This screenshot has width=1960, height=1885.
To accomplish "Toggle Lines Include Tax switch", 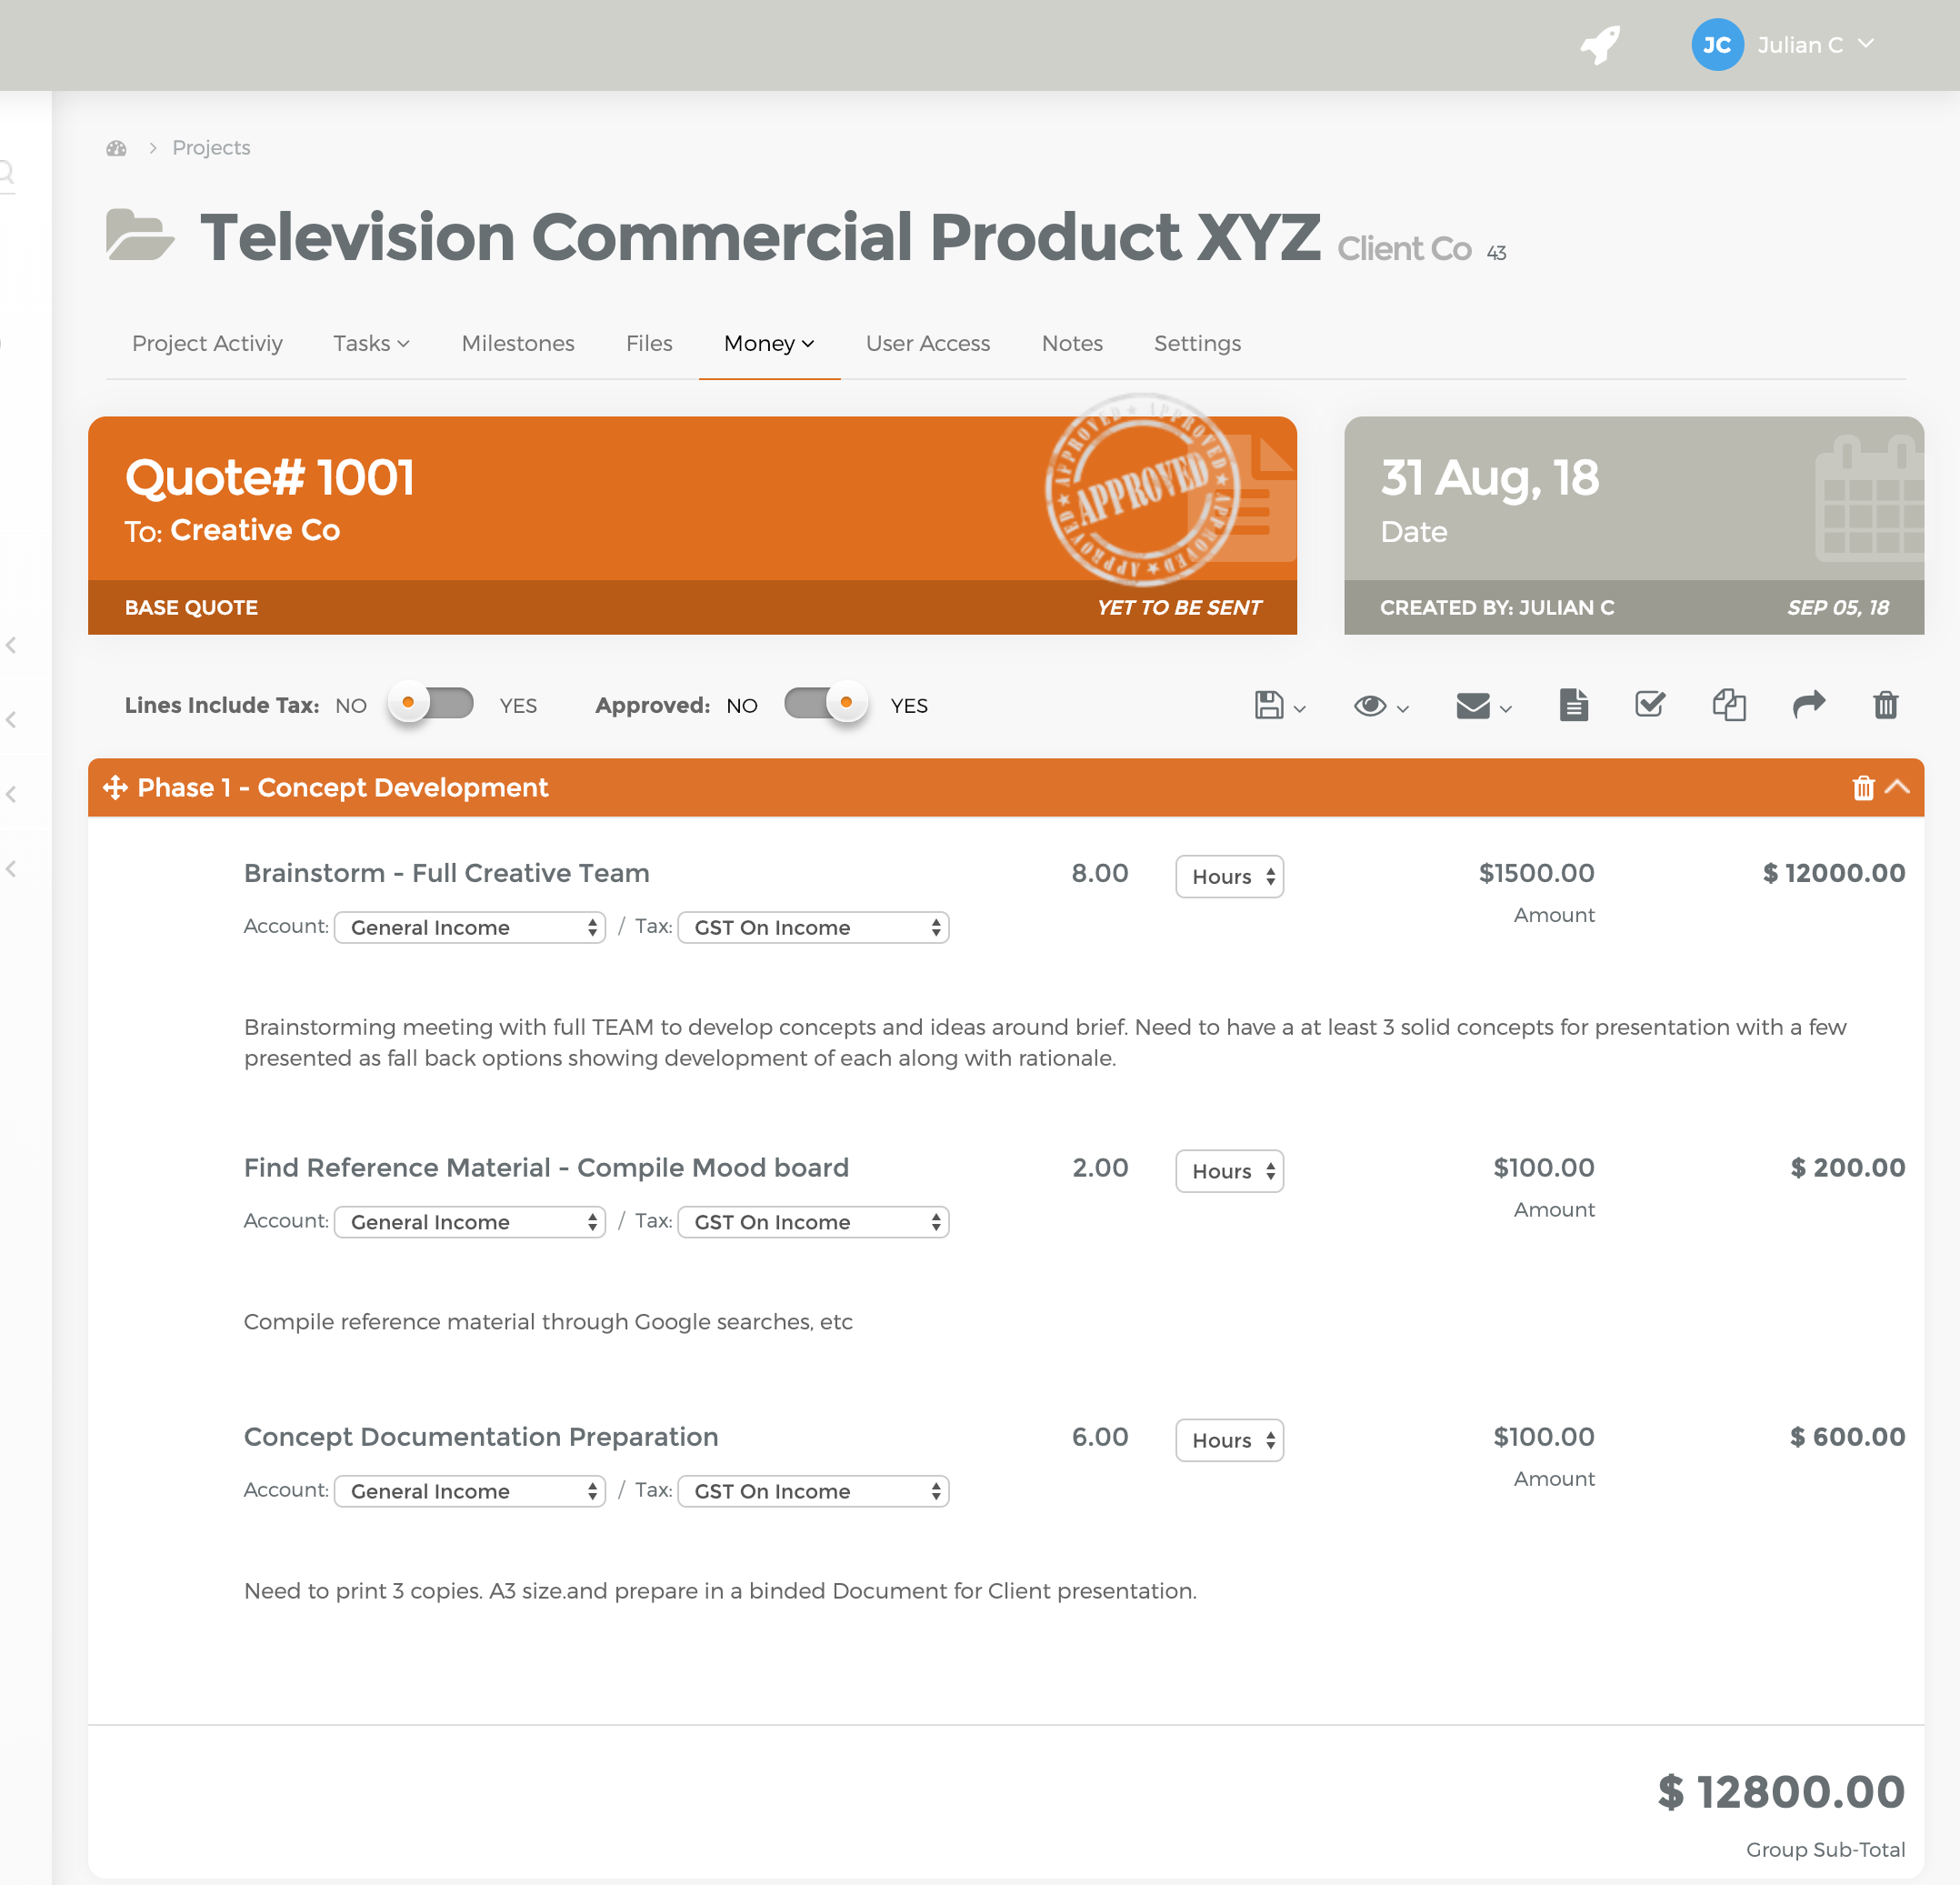I will tap(431, 704).
